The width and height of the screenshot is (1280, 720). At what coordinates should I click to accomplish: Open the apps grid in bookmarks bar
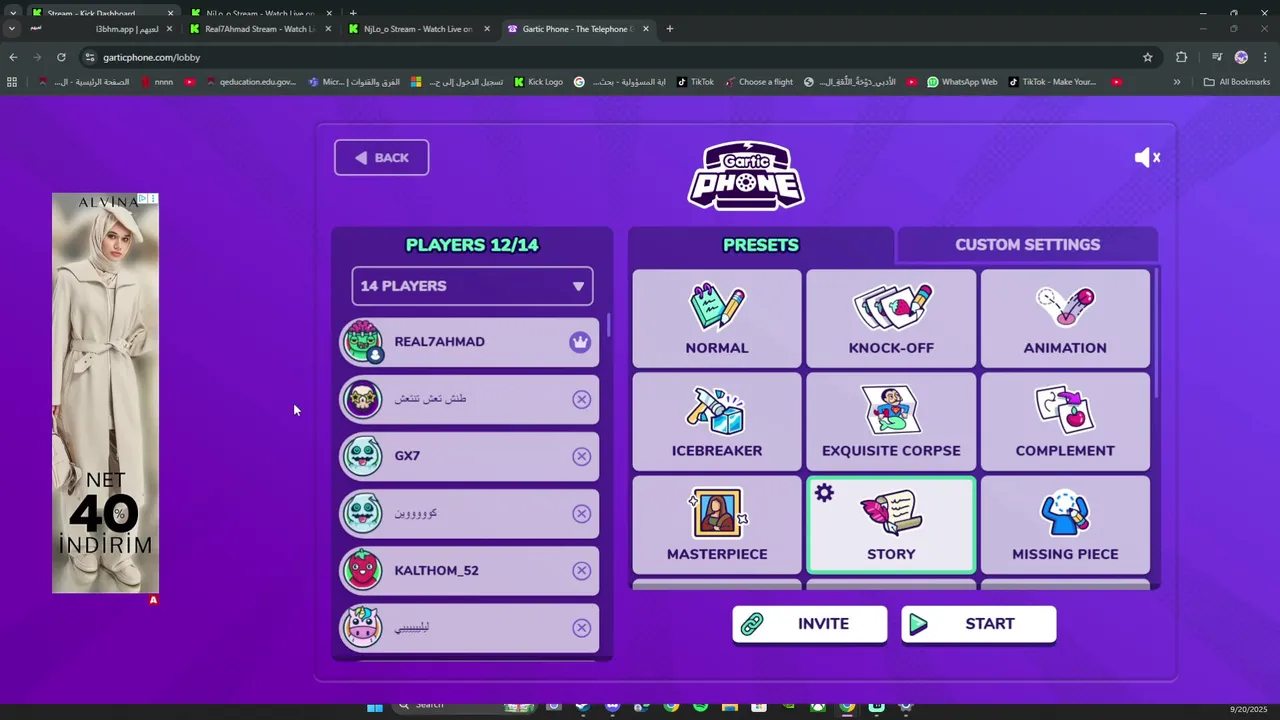12,82
